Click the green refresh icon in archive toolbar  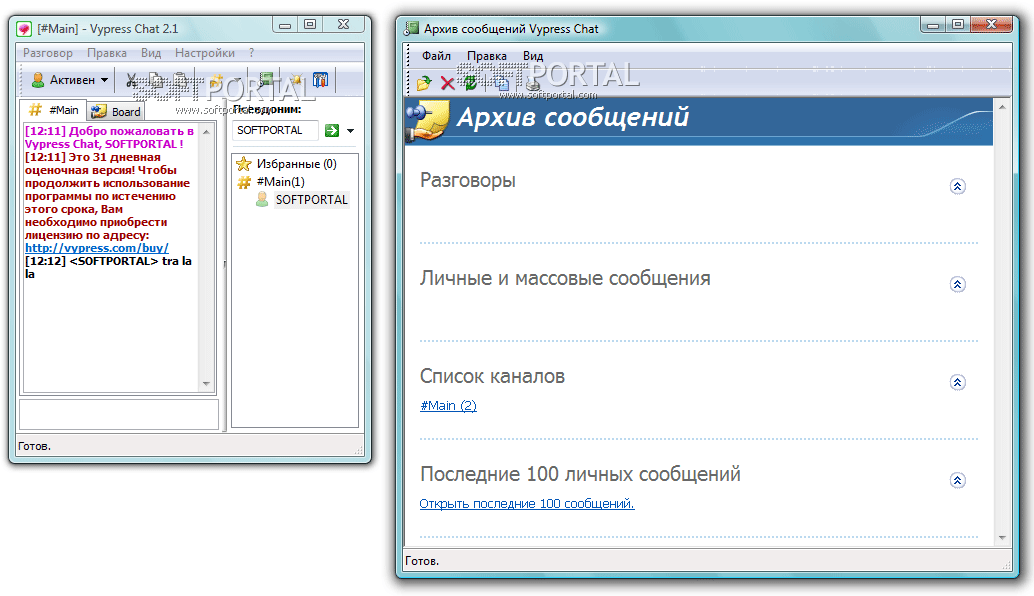[x=470, y=83]
